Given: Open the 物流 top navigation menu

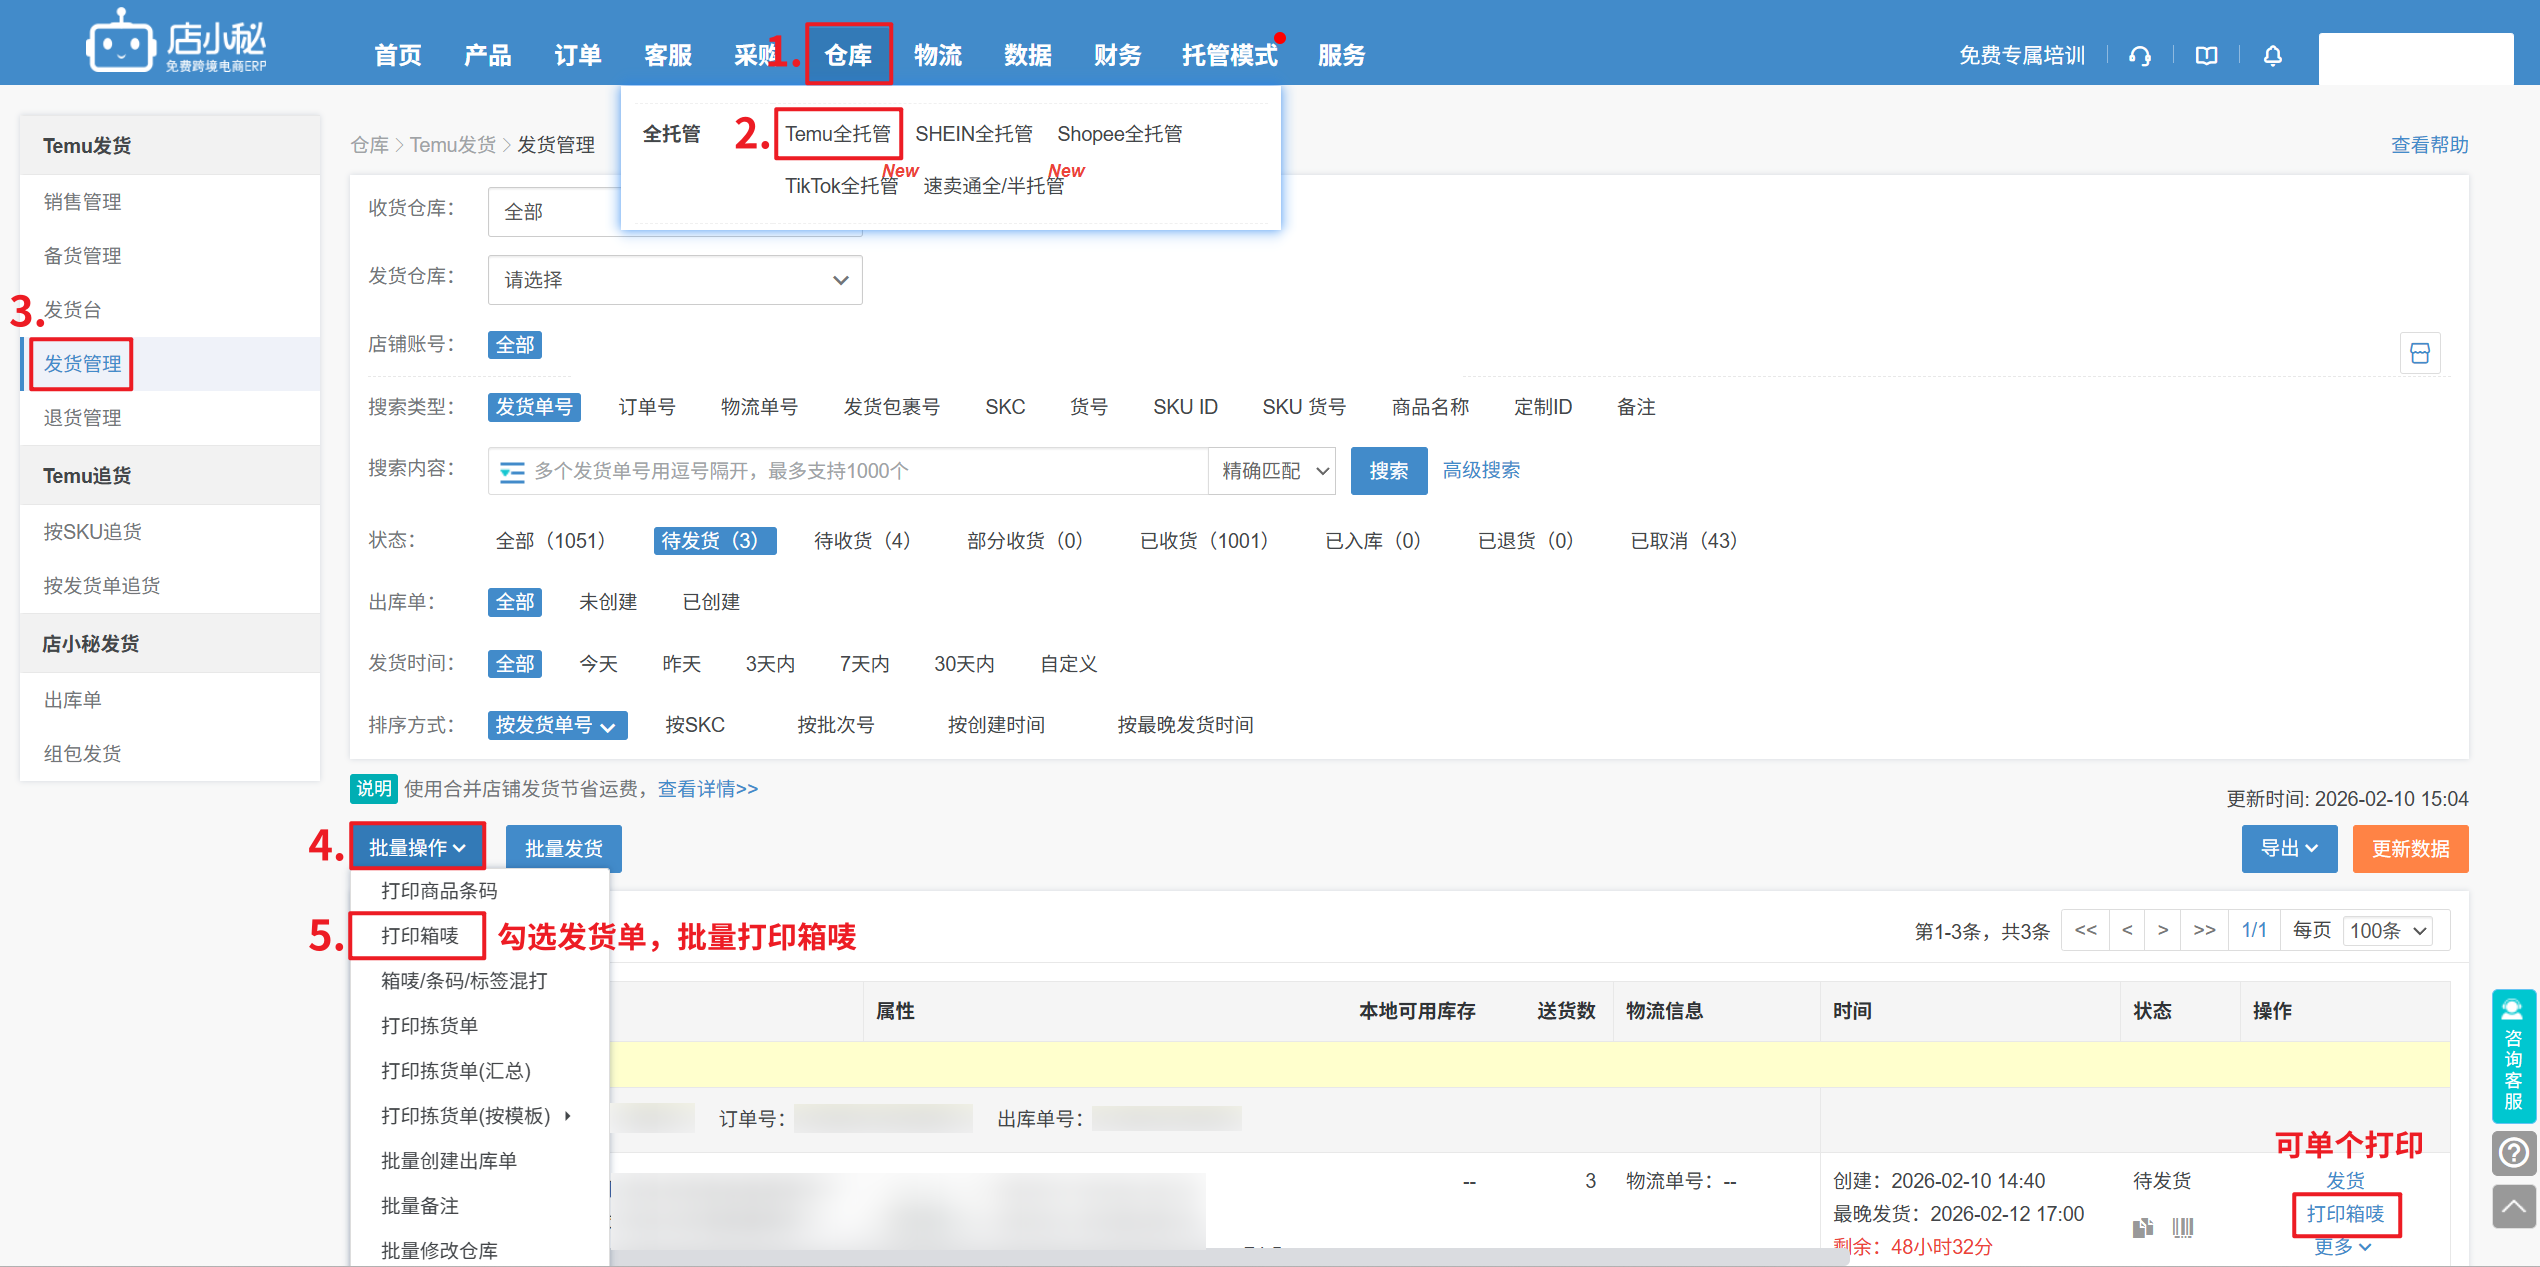Looking at the screenshot, I should [x=937, y=56].
